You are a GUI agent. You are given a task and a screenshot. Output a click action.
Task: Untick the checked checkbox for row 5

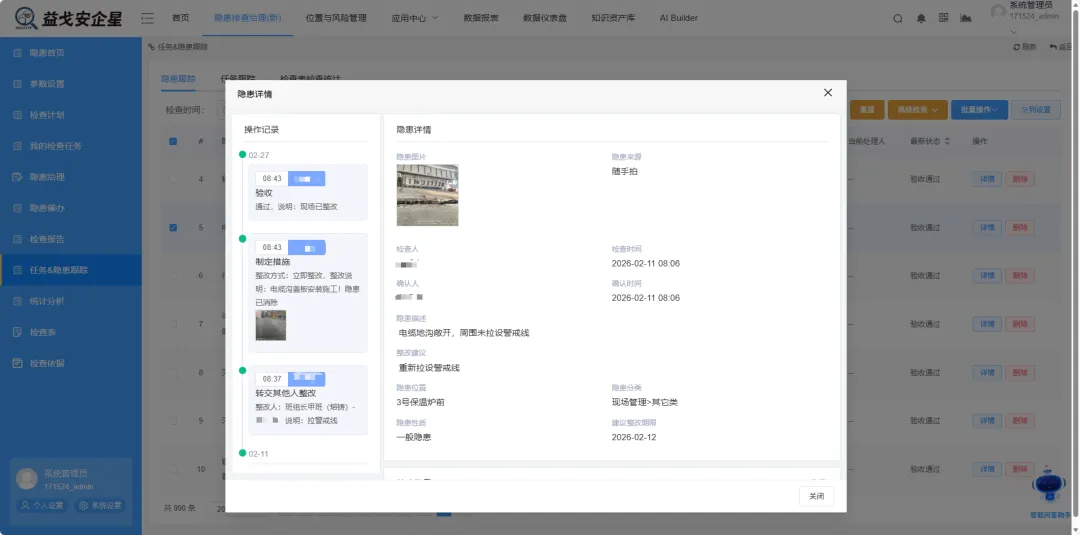point(173,227)
